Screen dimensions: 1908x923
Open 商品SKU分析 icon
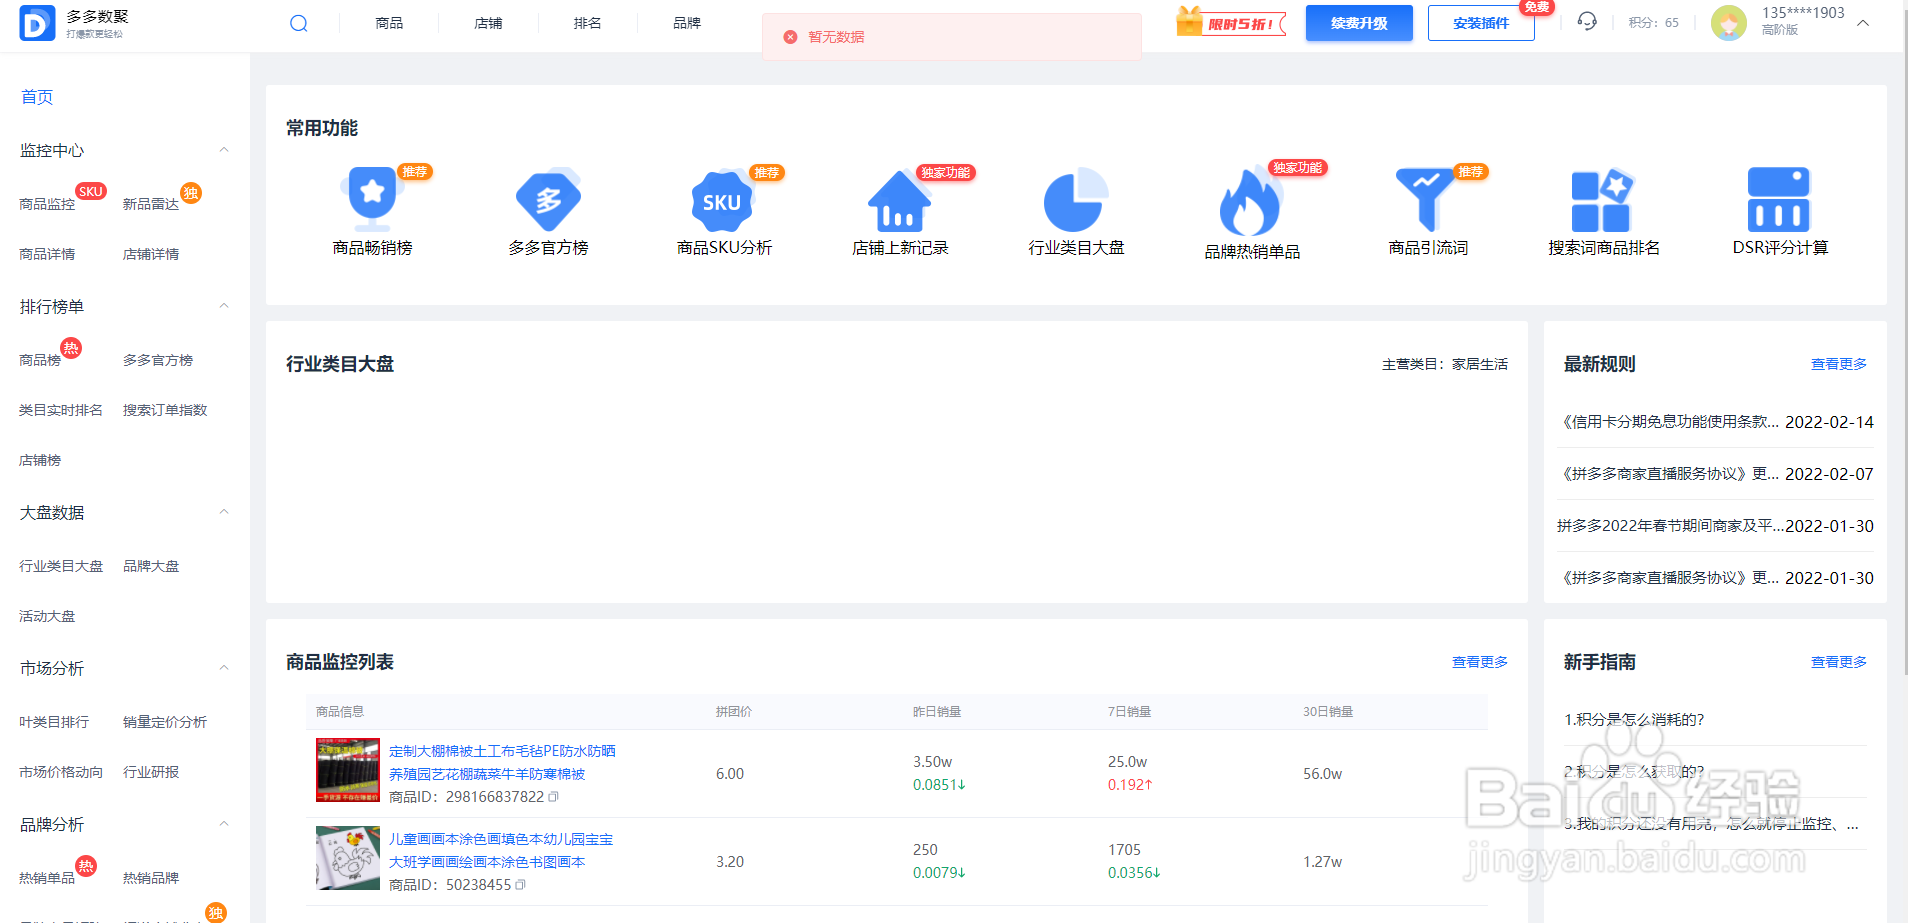pos(722,199)
